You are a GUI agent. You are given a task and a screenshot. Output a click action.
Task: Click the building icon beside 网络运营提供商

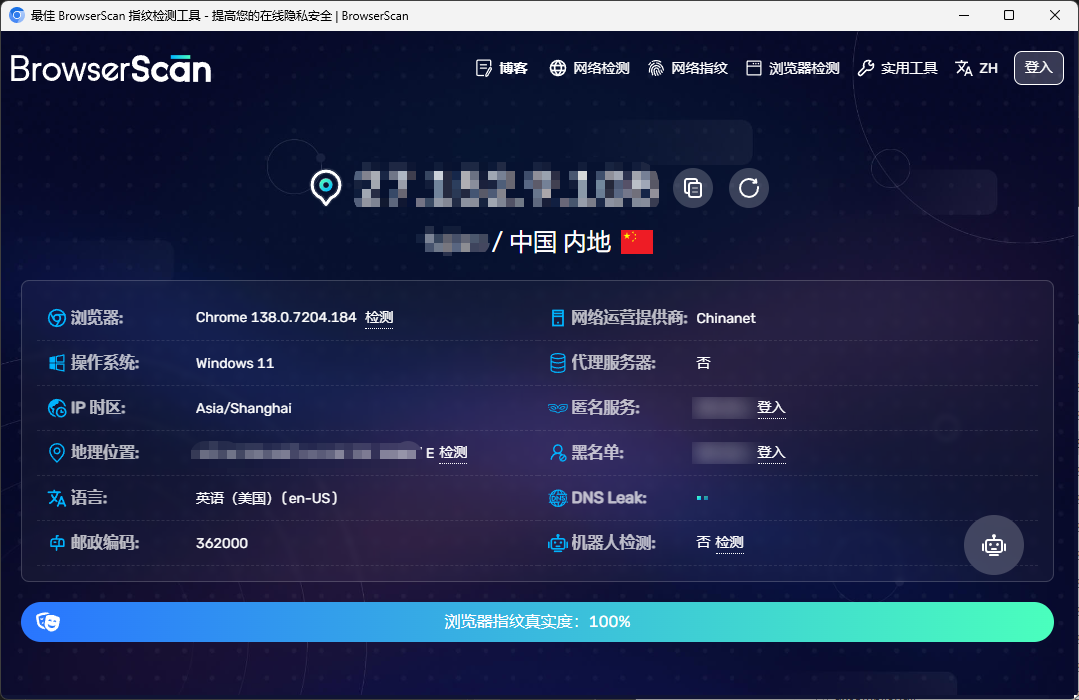coord(557,318)
